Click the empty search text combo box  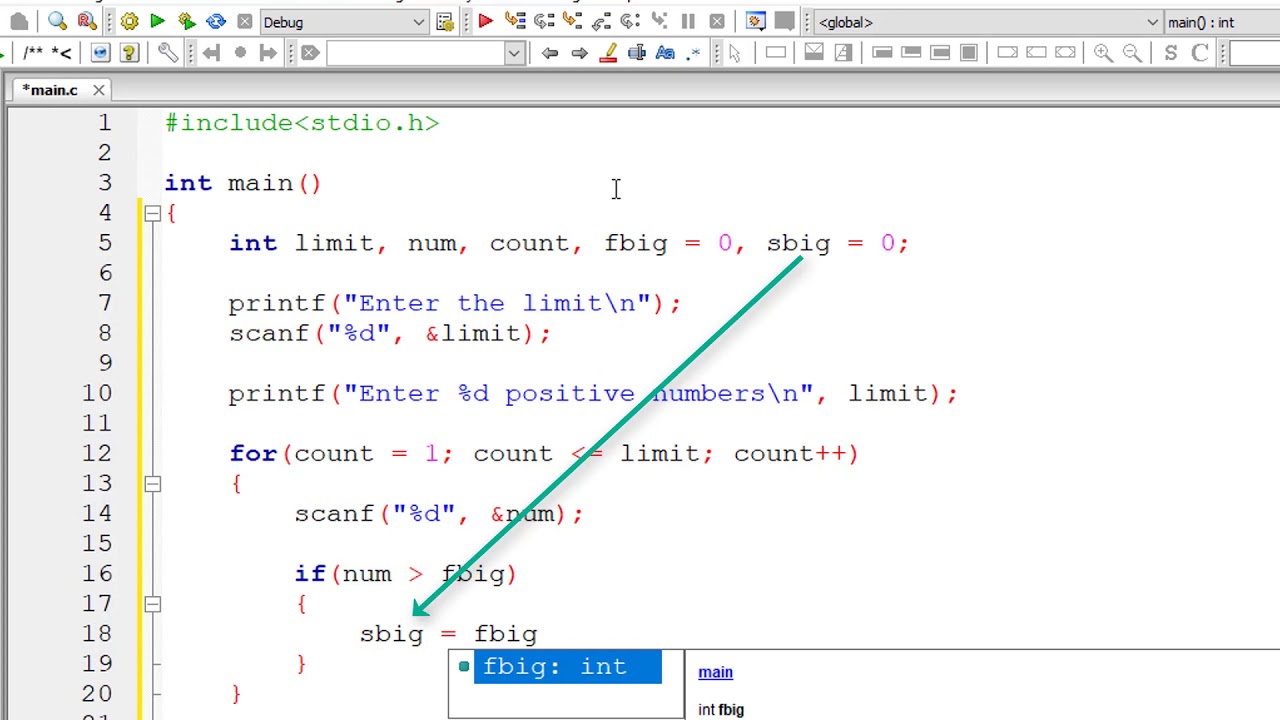point(416,53)
